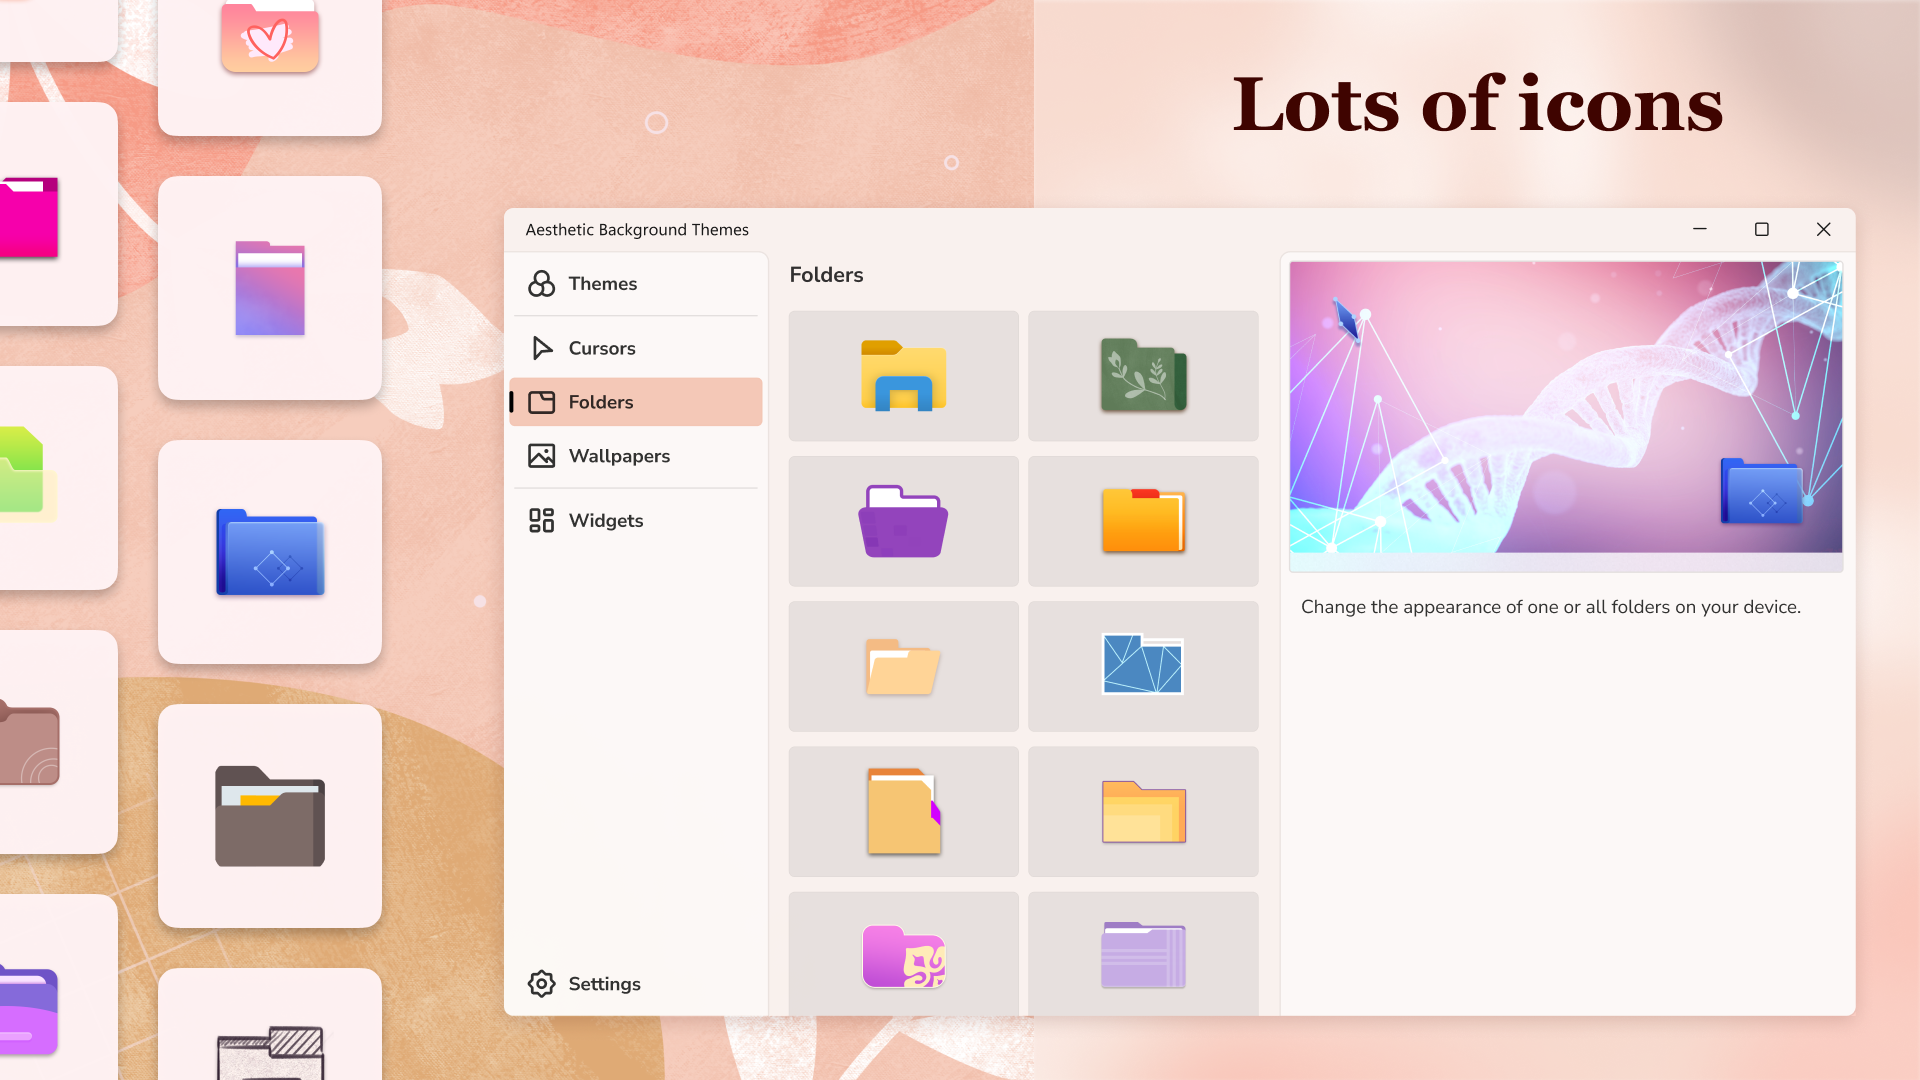Choose the blue geometric photo folder icon
This screenshot has width=1920, height=1080.
[x=1143, y=666]
